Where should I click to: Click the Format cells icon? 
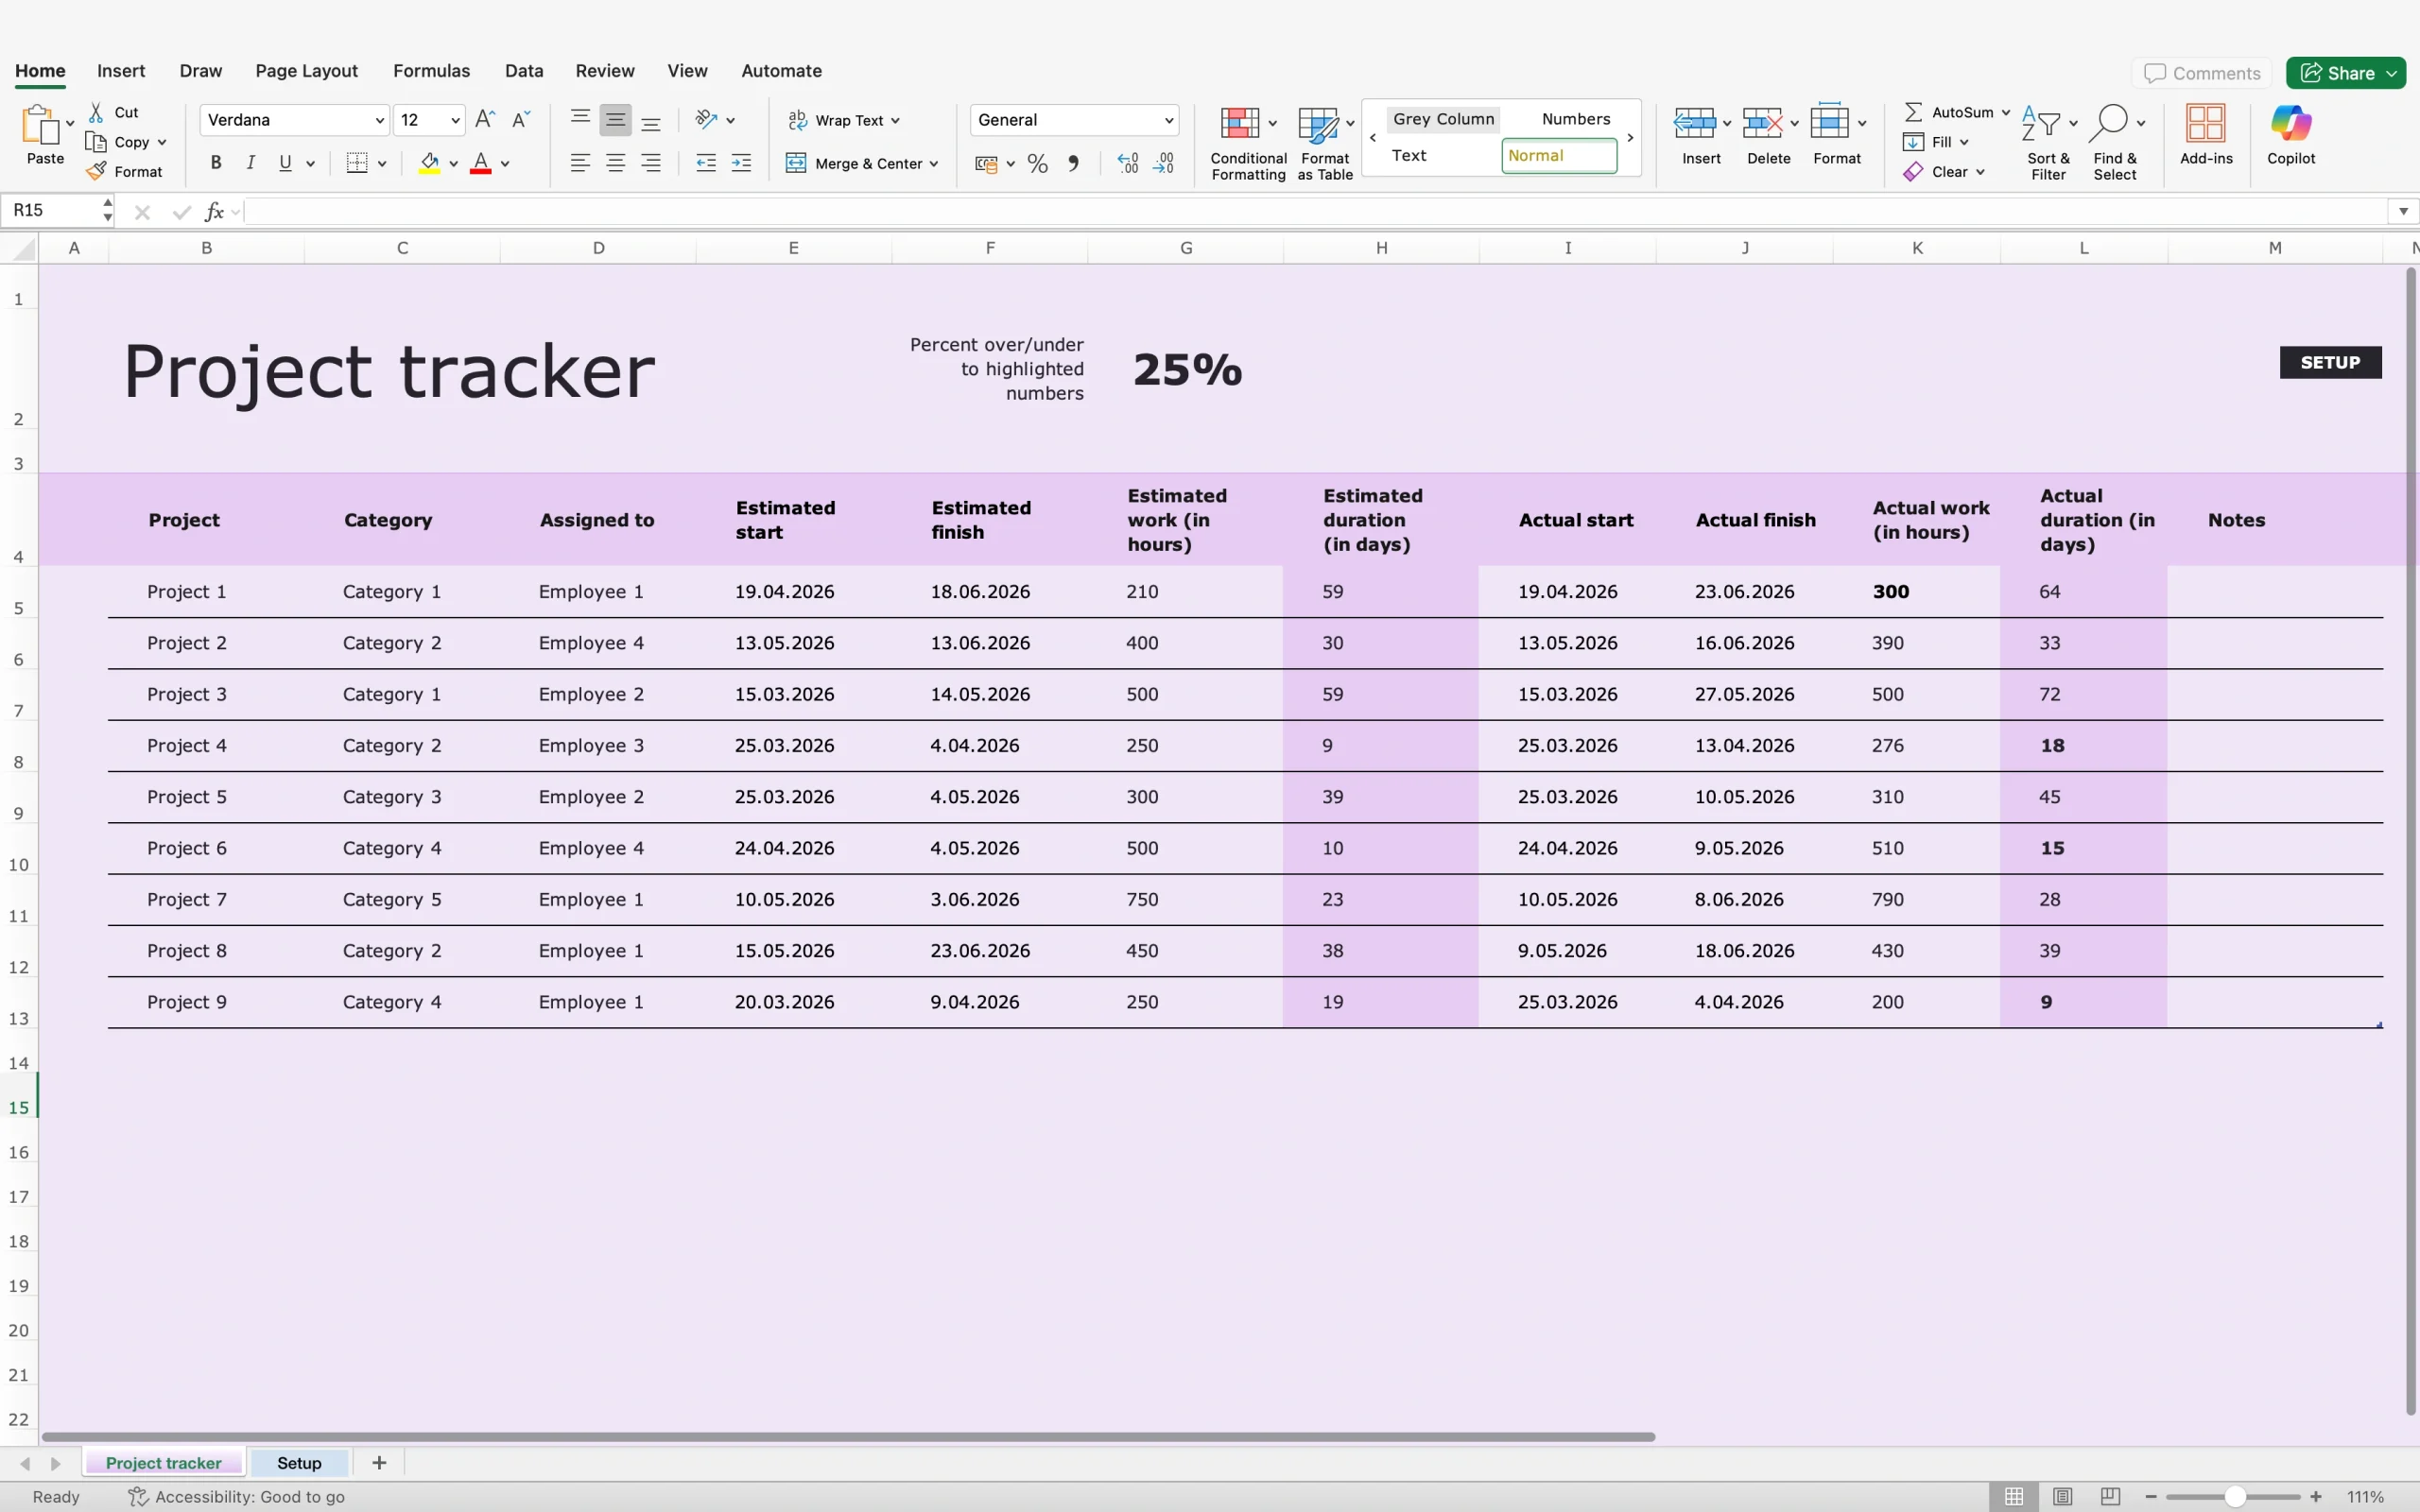pyautogui.click(x=1830, y=122)
